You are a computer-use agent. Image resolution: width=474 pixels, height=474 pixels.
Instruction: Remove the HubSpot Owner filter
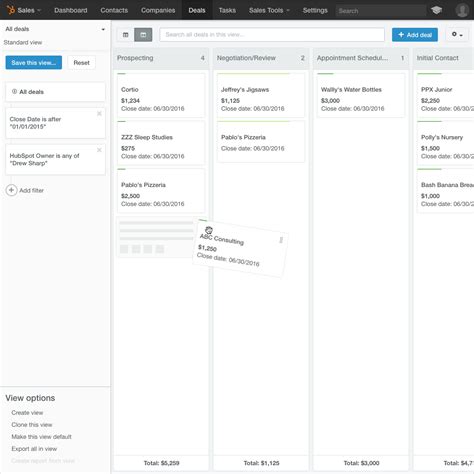pyautogui.click(x=99, y=150)
